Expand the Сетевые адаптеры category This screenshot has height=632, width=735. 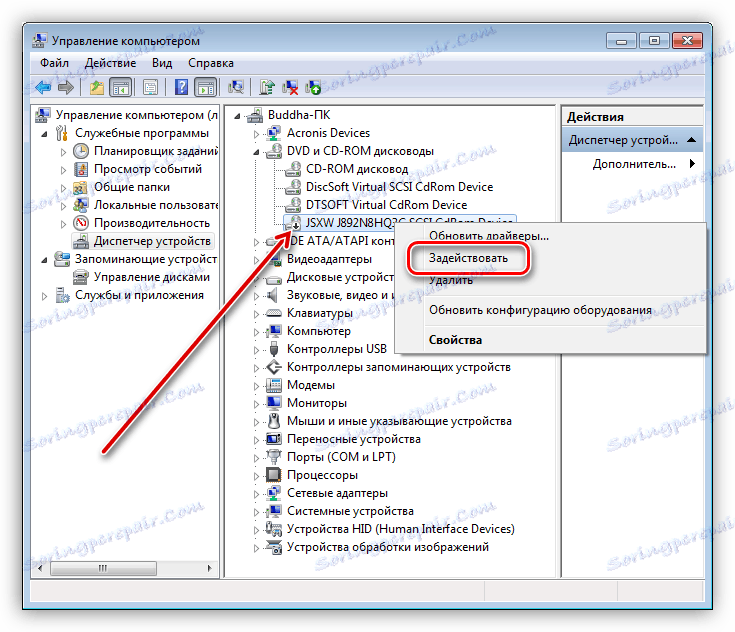tap(256, 494)
